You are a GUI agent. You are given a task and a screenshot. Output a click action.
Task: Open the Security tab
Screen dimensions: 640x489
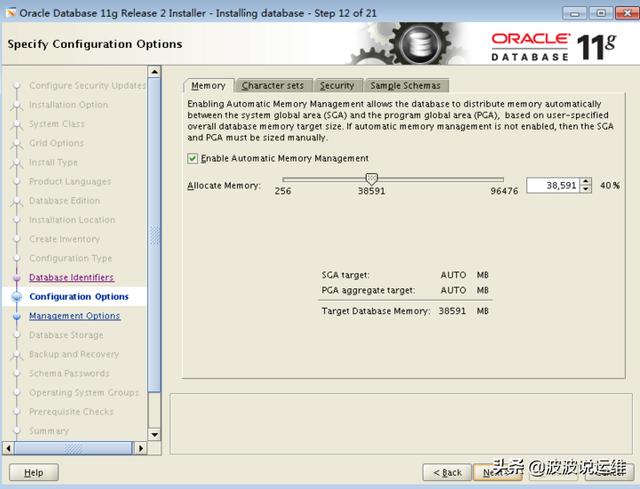point(337,86)
